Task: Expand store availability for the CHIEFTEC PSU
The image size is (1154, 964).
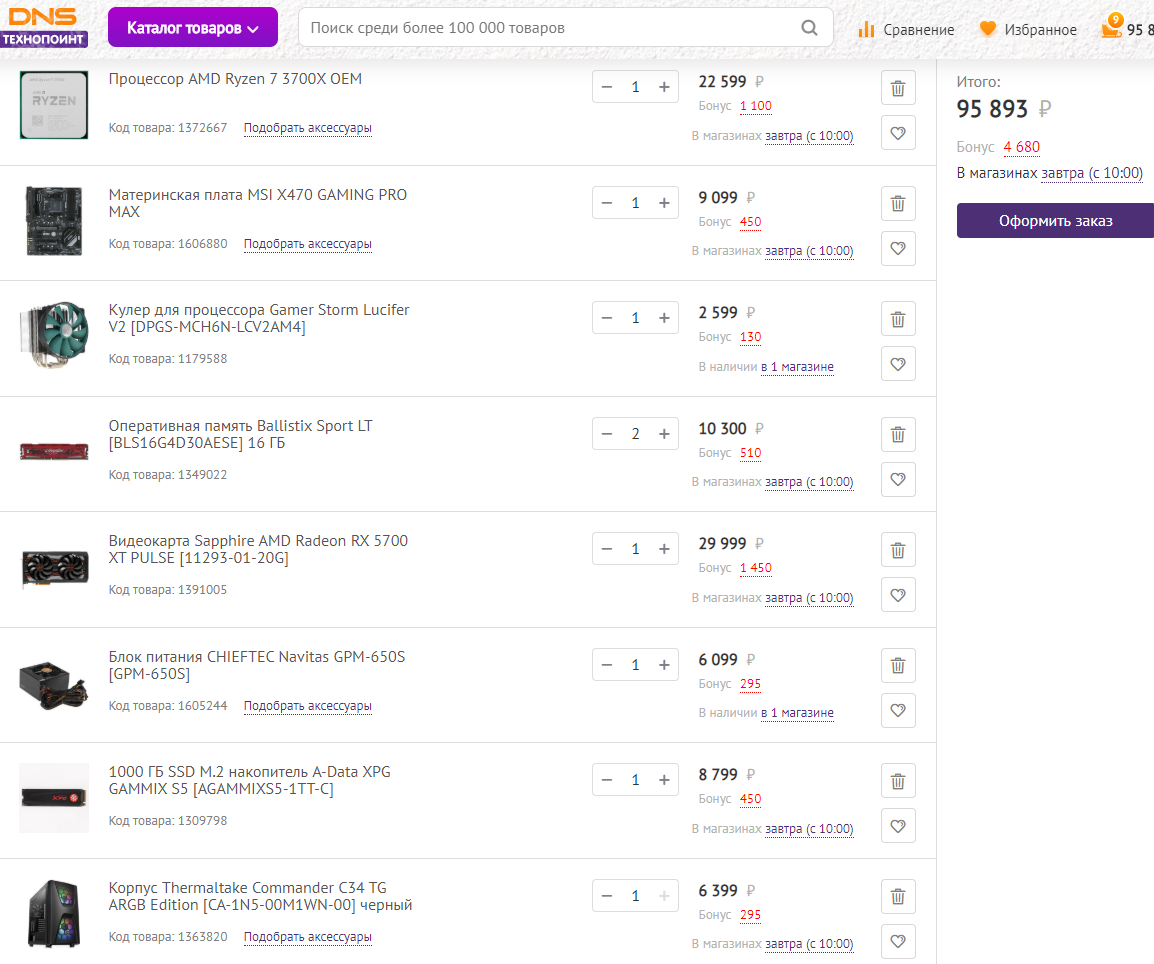Action: [797, 713]
